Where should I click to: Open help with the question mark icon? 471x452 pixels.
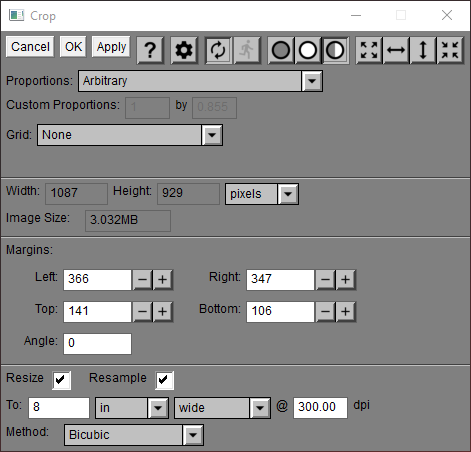point(150,50)
